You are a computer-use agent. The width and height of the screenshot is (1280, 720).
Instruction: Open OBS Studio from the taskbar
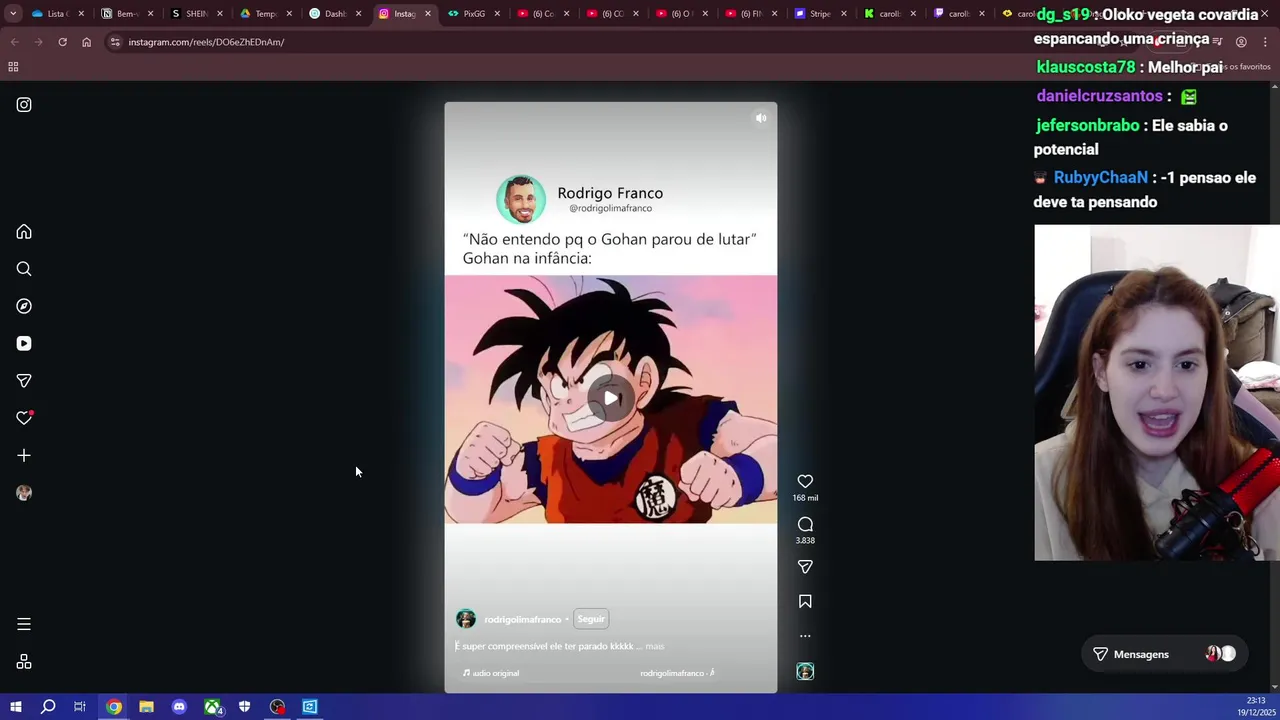point(277,707)
